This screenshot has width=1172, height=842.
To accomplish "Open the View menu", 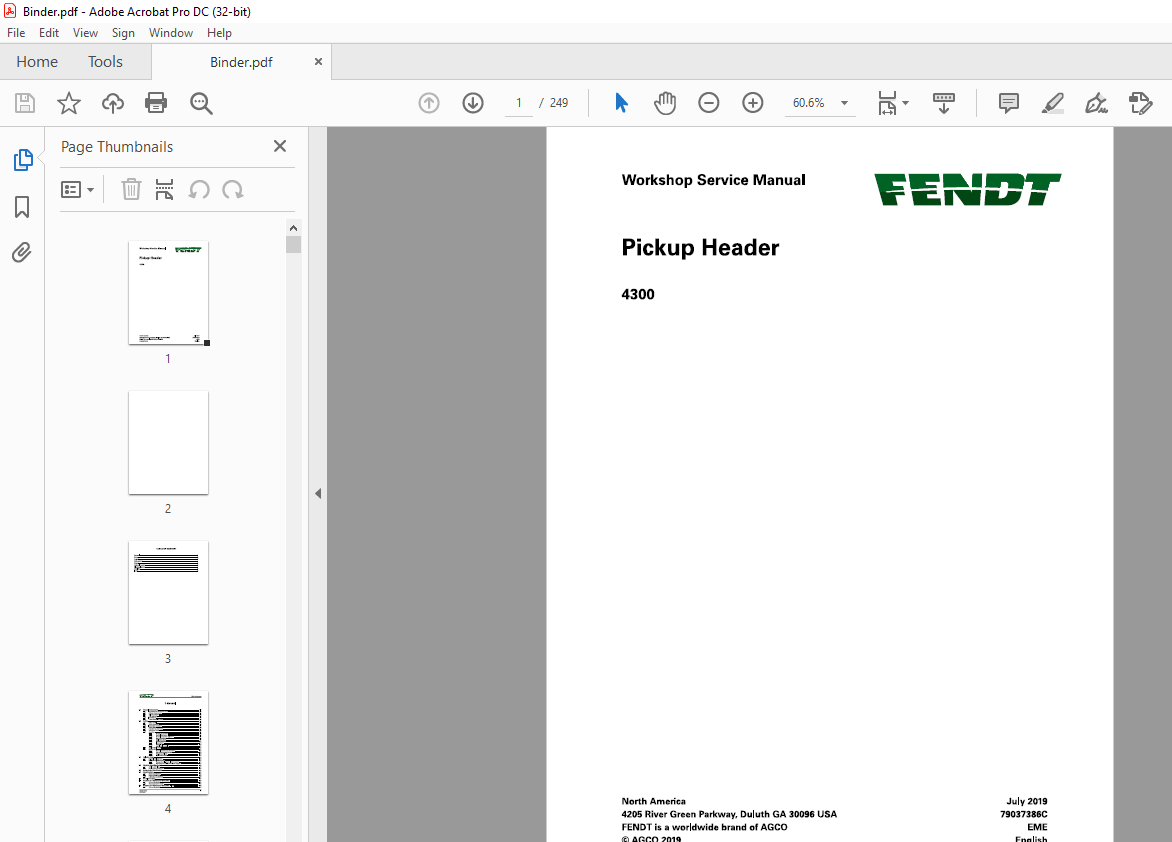I will 85,33.
